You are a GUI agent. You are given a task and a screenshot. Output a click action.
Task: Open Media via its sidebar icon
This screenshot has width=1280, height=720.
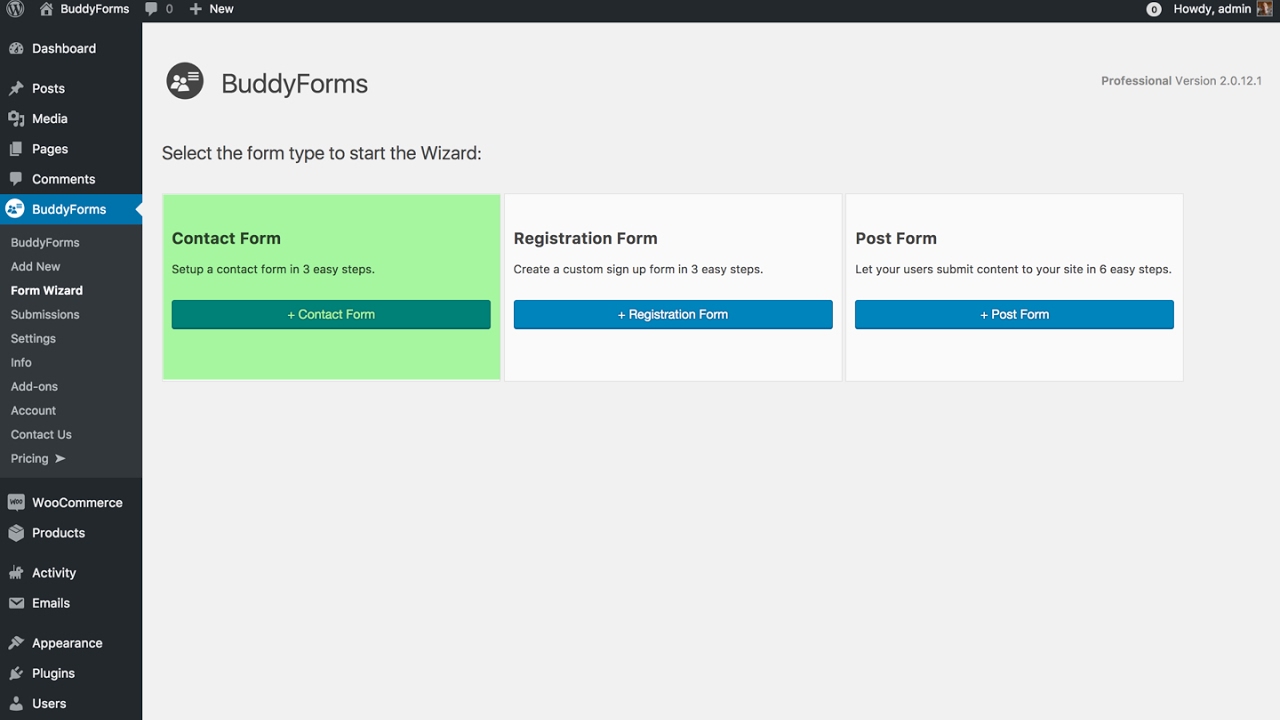tap(16, 118)
